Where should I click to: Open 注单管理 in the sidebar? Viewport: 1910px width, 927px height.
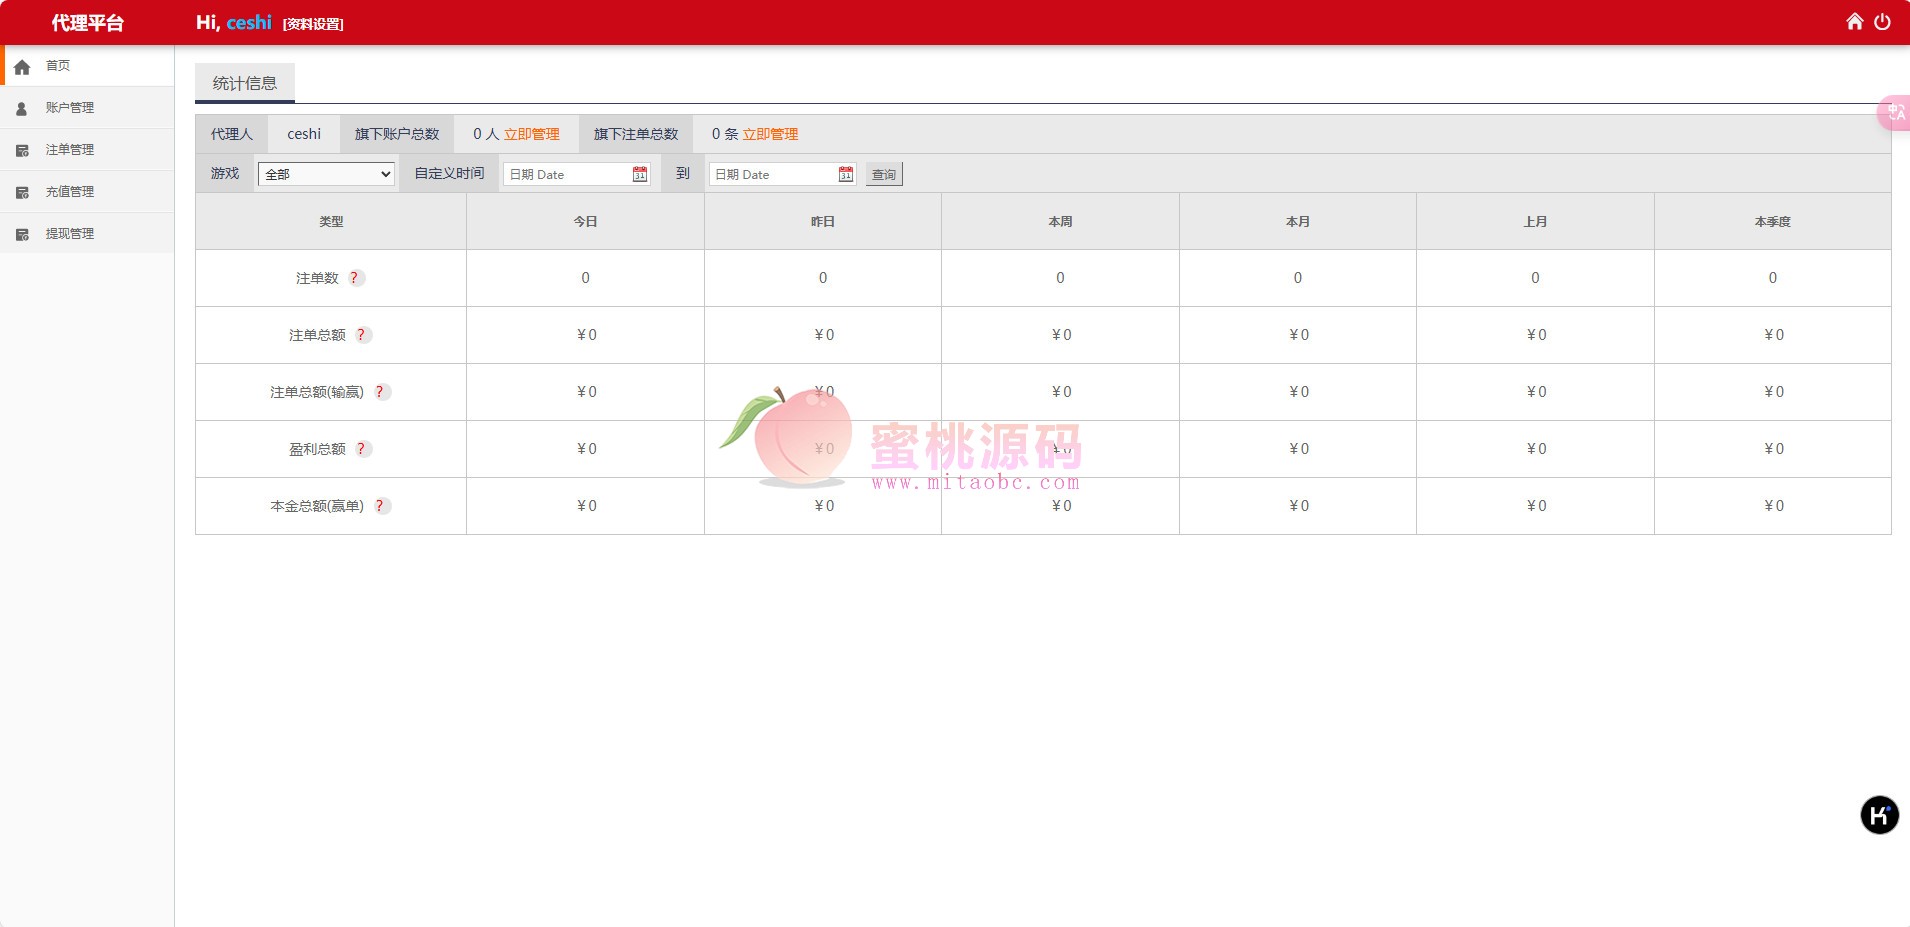tap(69, 150)
